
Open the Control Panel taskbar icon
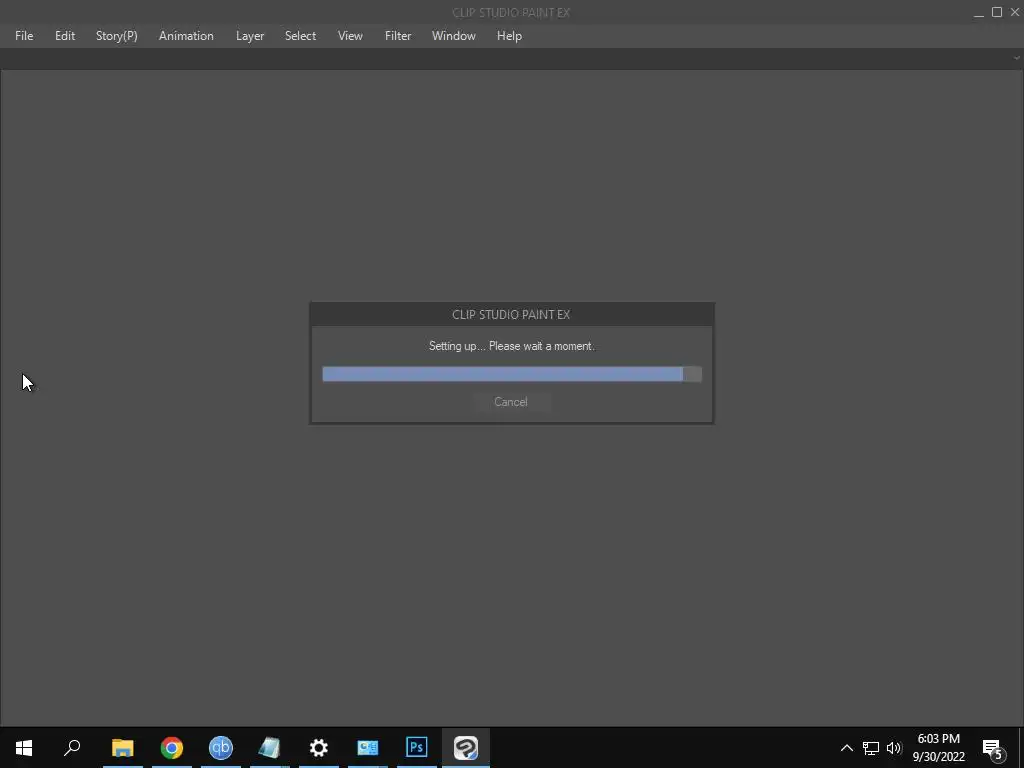[368, 748]
